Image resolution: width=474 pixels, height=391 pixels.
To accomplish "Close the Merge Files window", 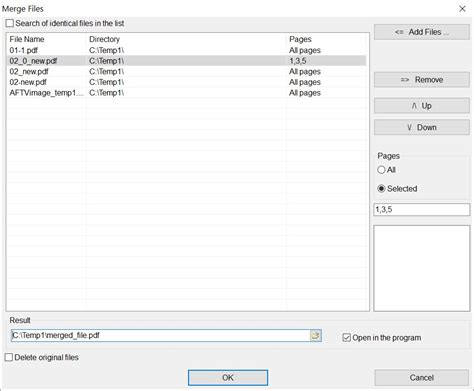I will pyautogui.click(x=462, y=9).
